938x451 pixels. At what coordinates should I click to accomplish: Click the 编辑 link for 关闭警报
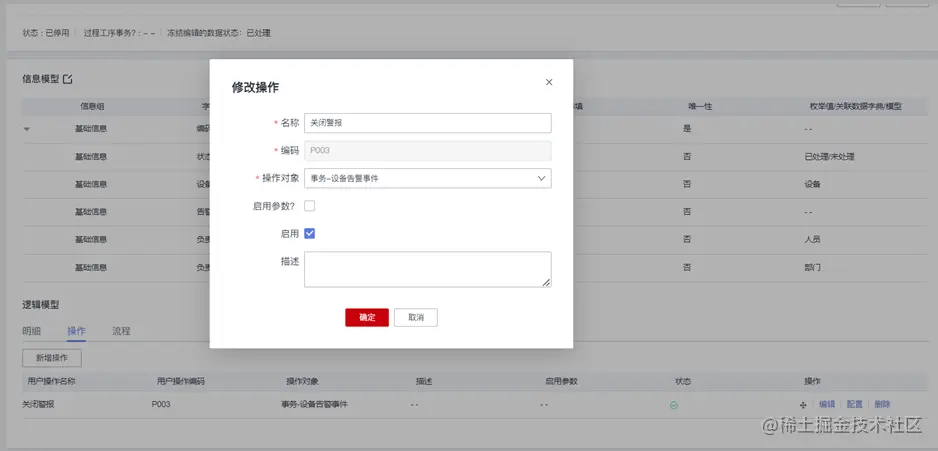(827, 404)
